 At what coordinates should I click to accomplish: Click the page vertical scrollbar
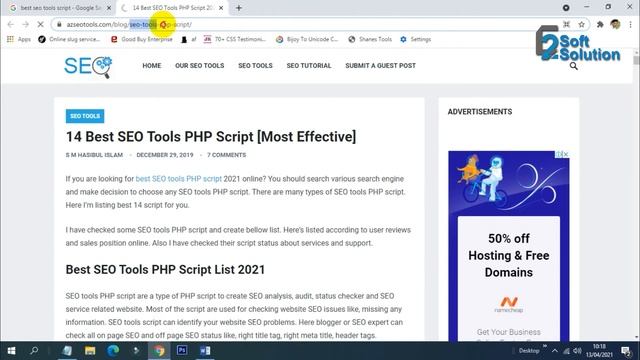point(636,195)
